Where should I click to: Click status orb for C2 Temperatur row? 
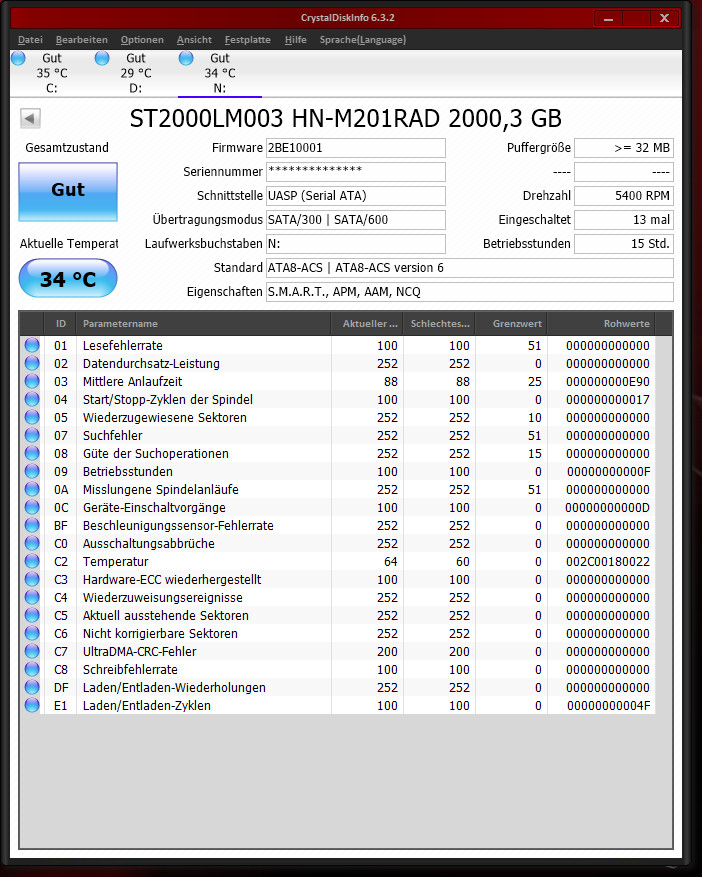tap(32, 562)
